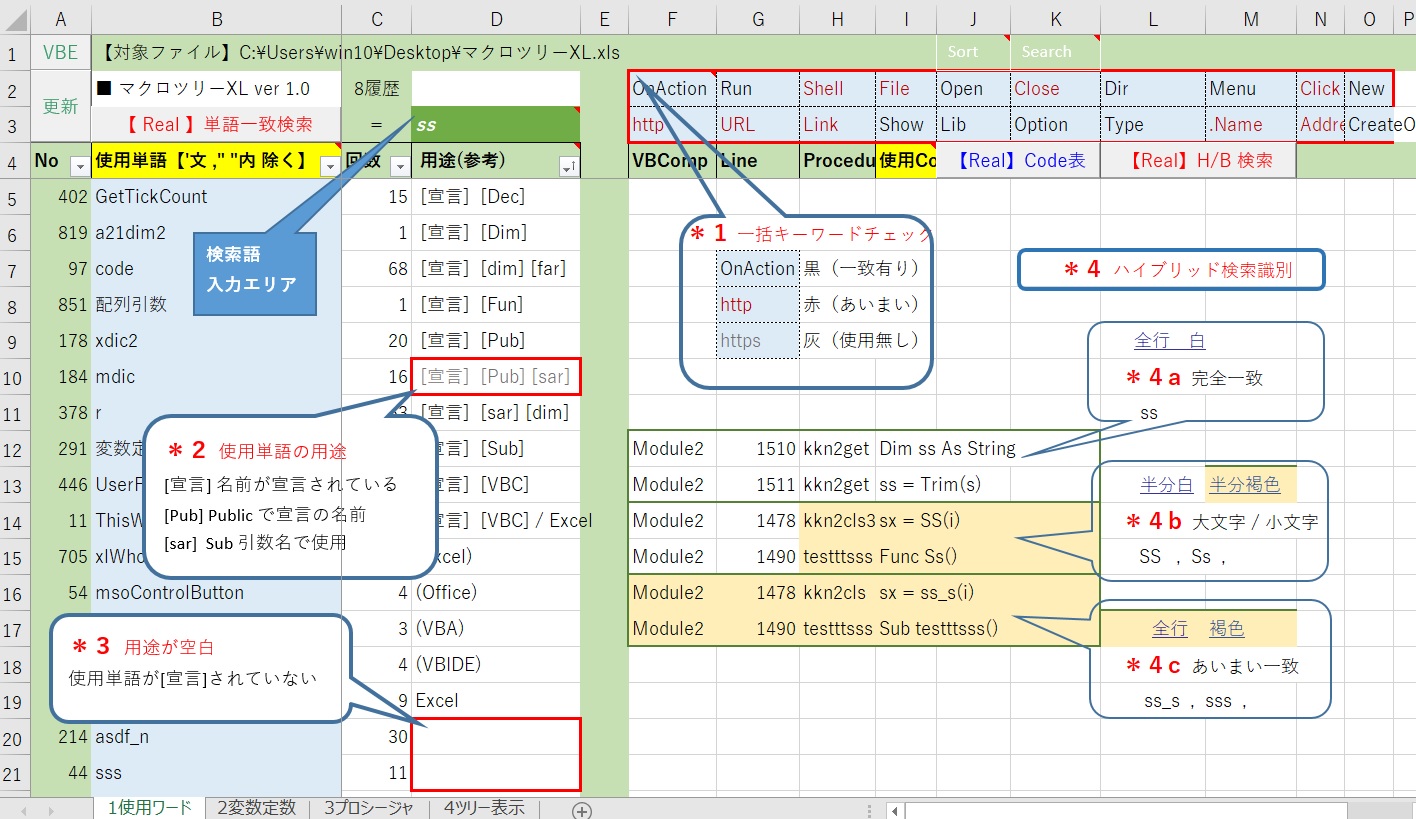Click the 【Real】H/B 検索 button
This screenshot has width=1416, height=819.
1197,160
